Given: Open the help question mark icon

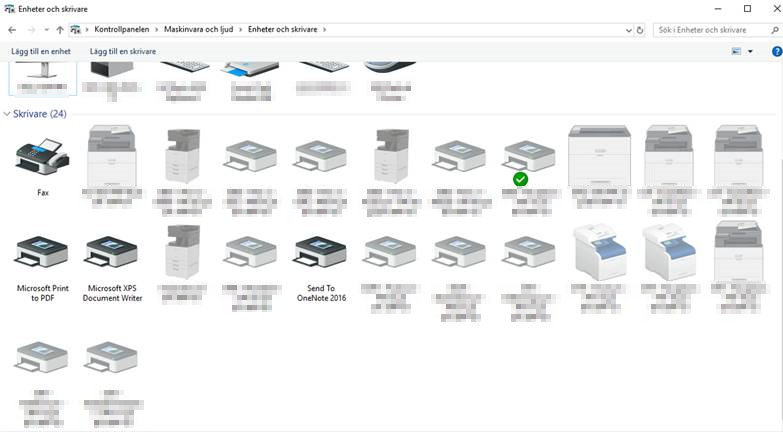Looking at the screenshot, I should click(x=776, y=51).
